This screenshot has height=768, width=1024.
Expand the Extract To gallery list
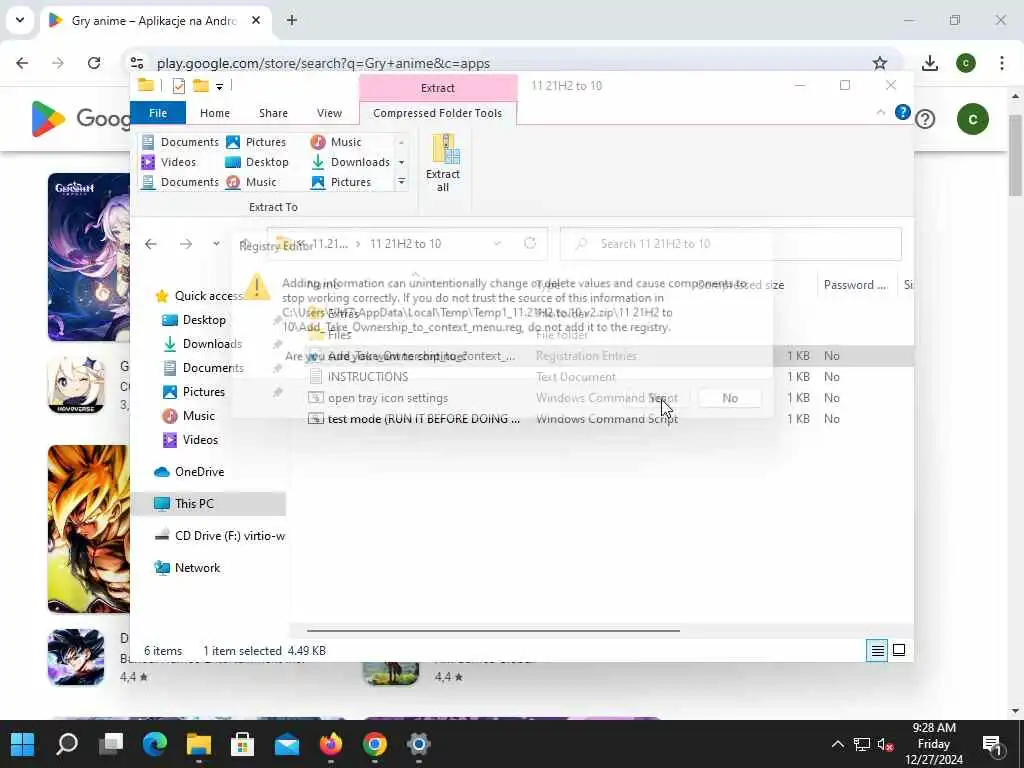[402, 182]
